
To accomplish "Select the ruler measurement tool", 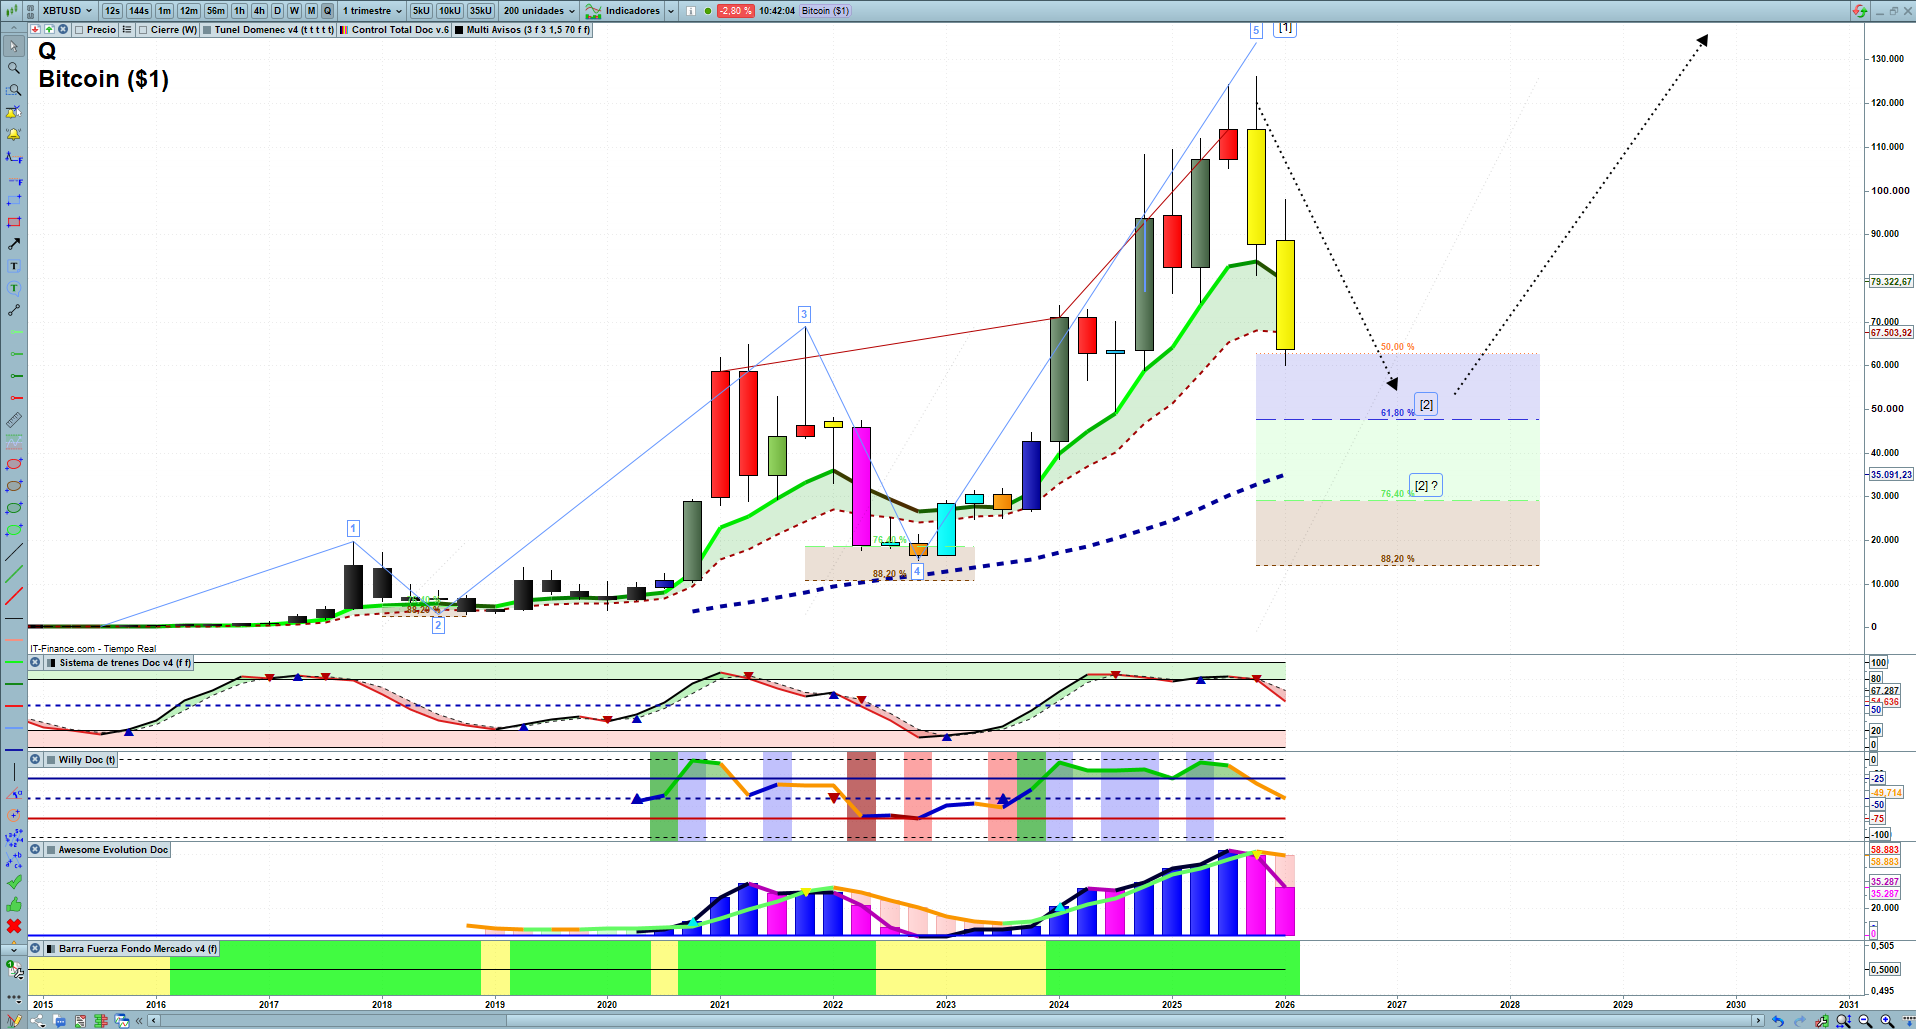I will click(14, 420).
